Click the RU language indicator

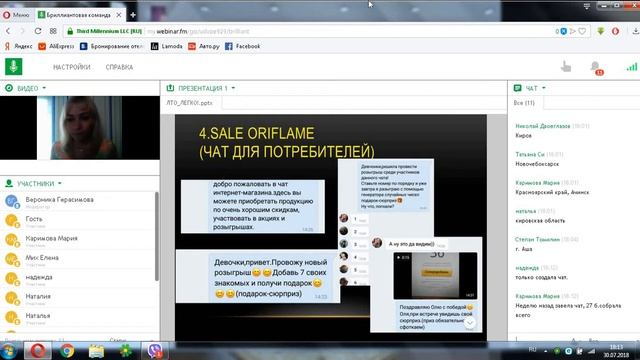pyautogui.click(x=532, y=350)
